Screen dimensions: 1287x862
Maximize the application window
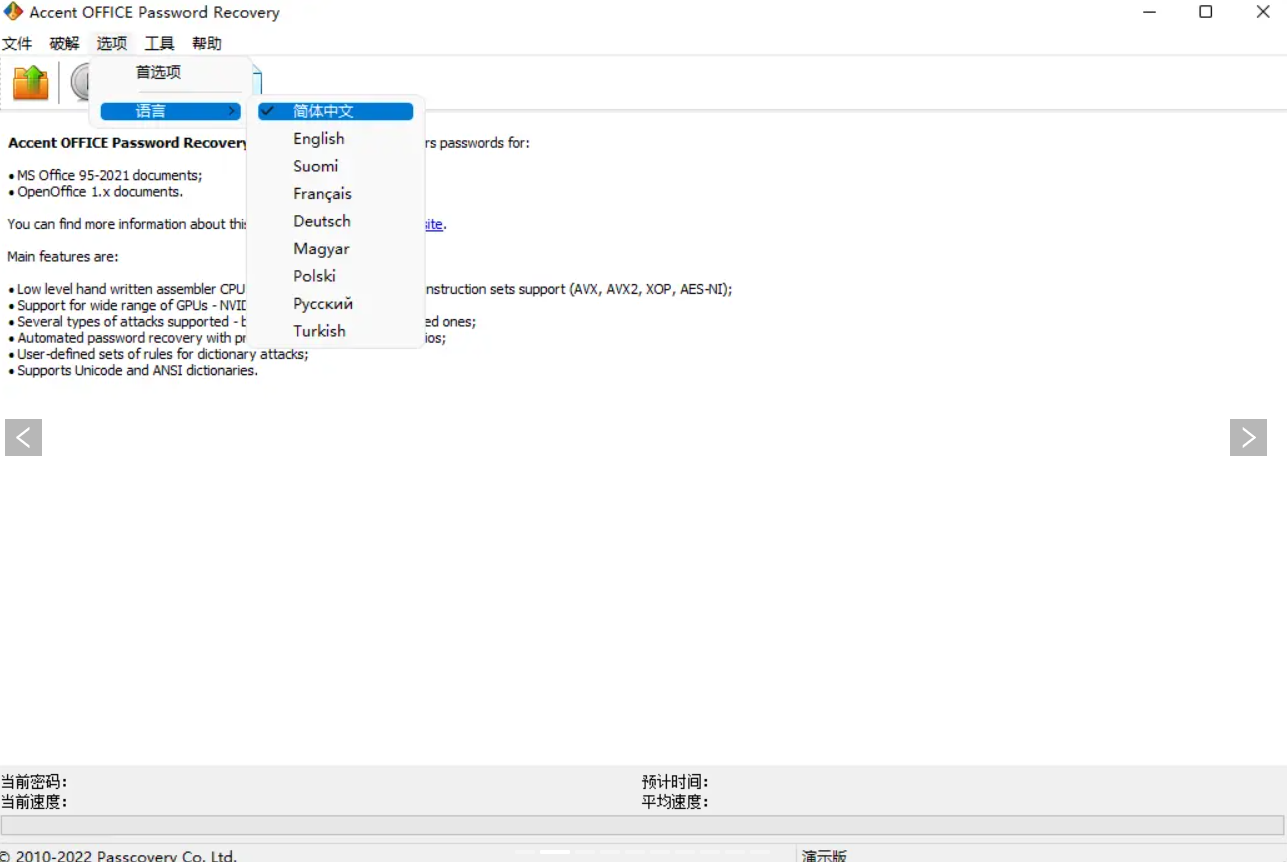[x=1206, y=13]
